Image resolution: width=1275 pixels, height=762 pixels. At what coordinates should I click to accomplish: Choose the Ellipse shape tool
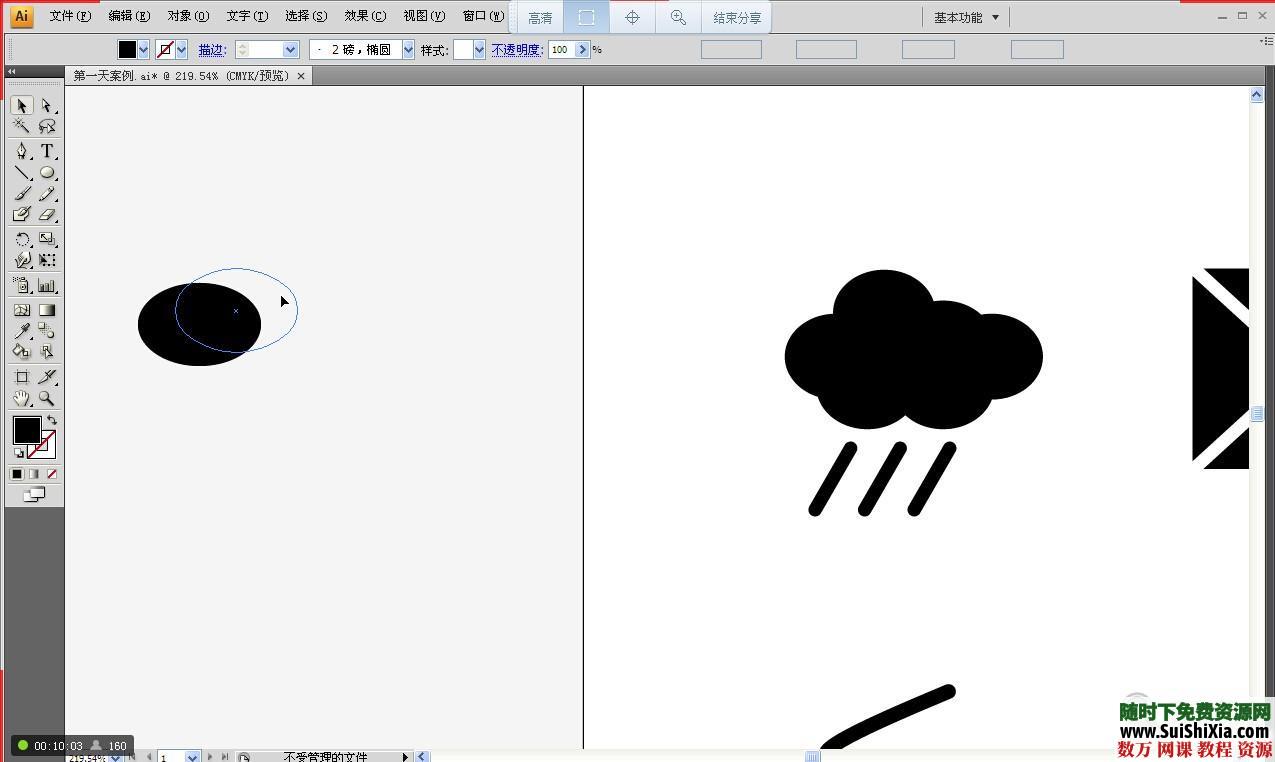tap(46, 172)
